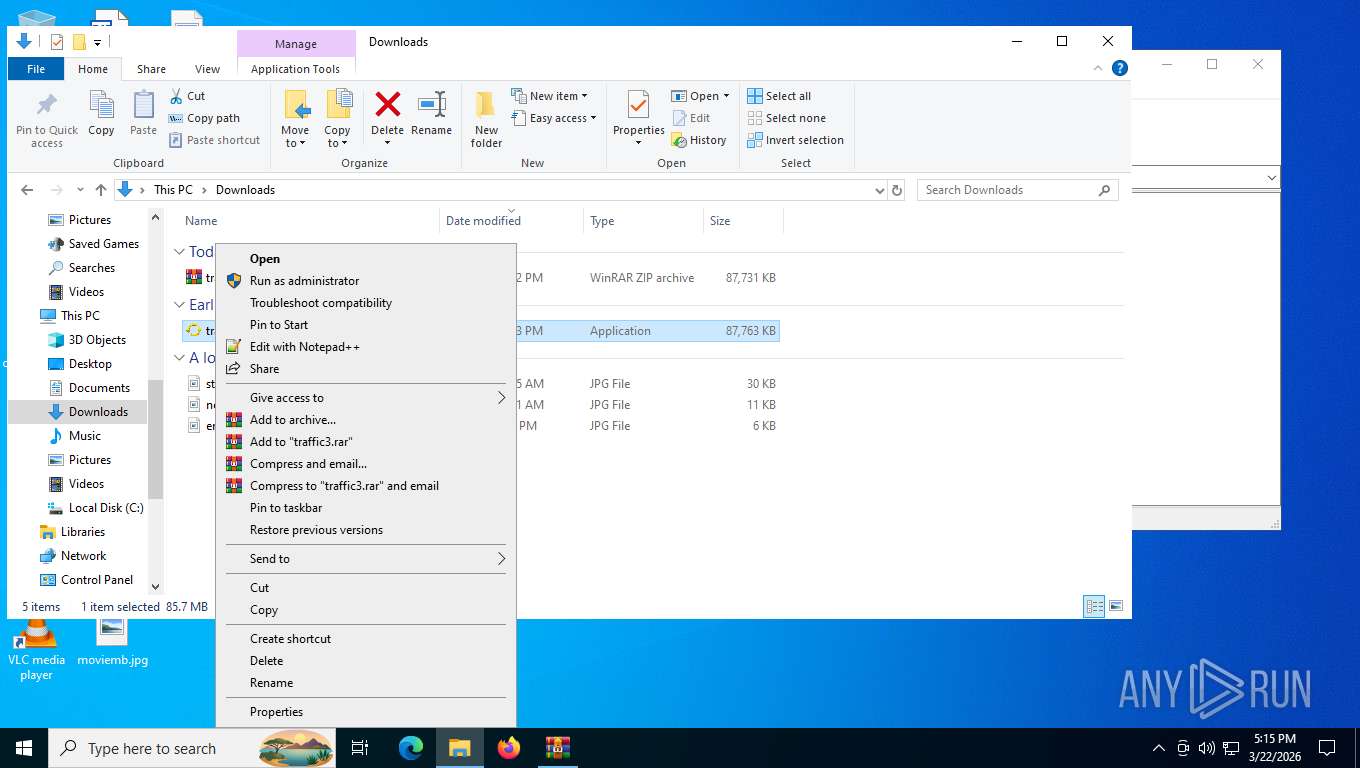Click the taskbar search box

193,747
